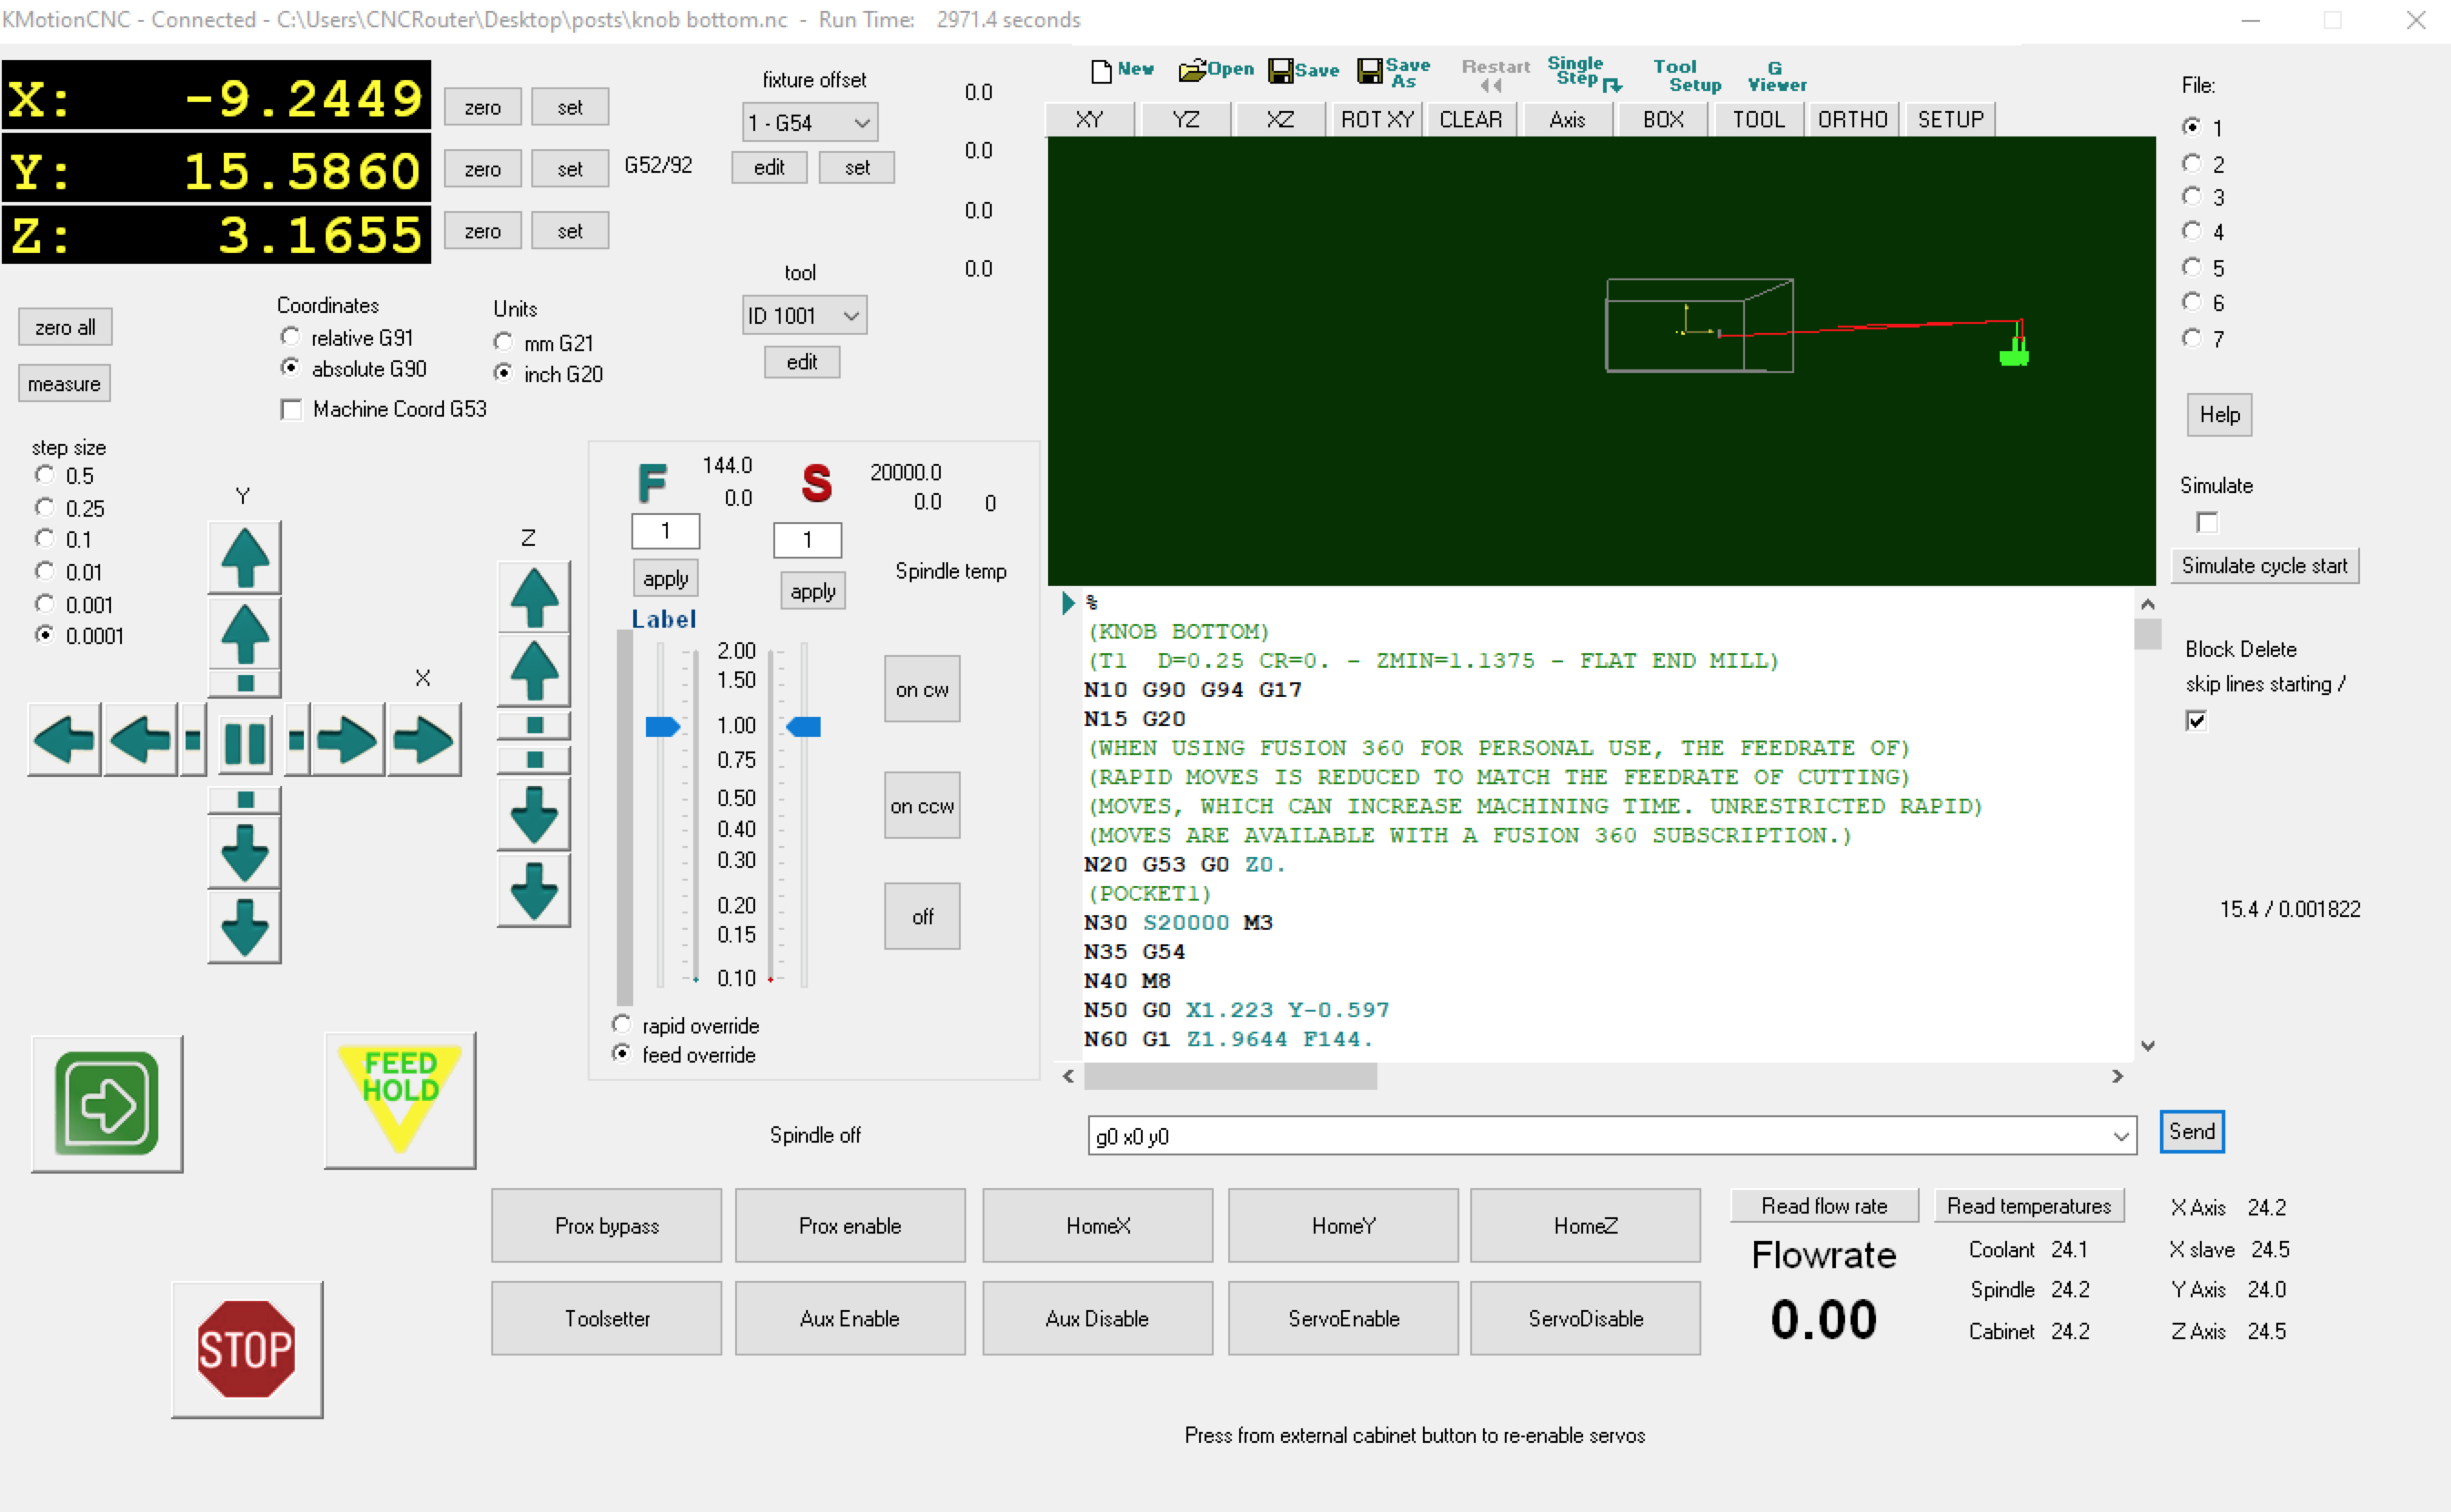
Task: Select the ORTHO view tab
Action: click(x=1851, y=119)
